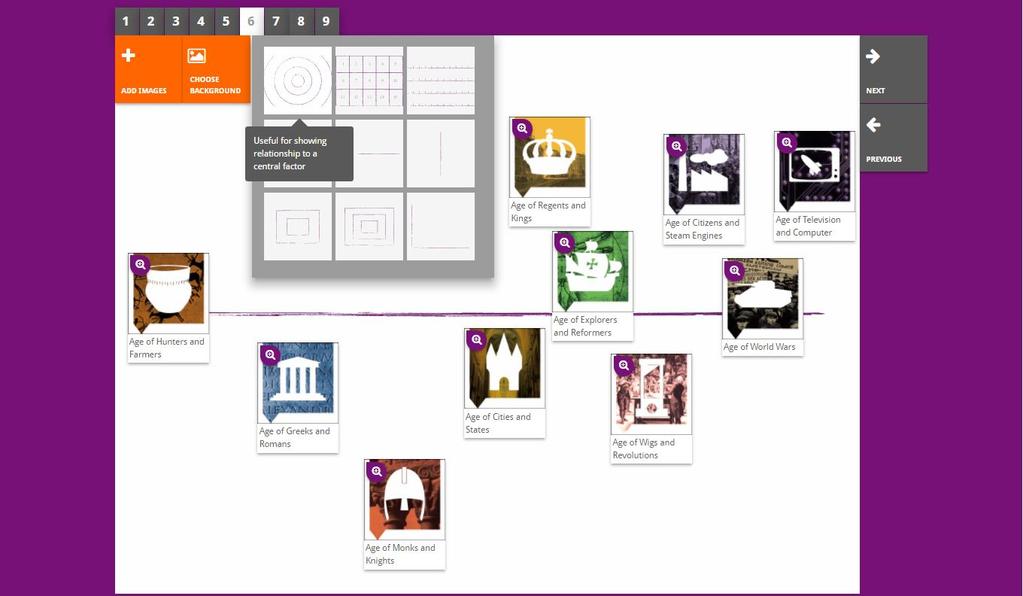Switch to page tab 1

(x=127, y=22)
